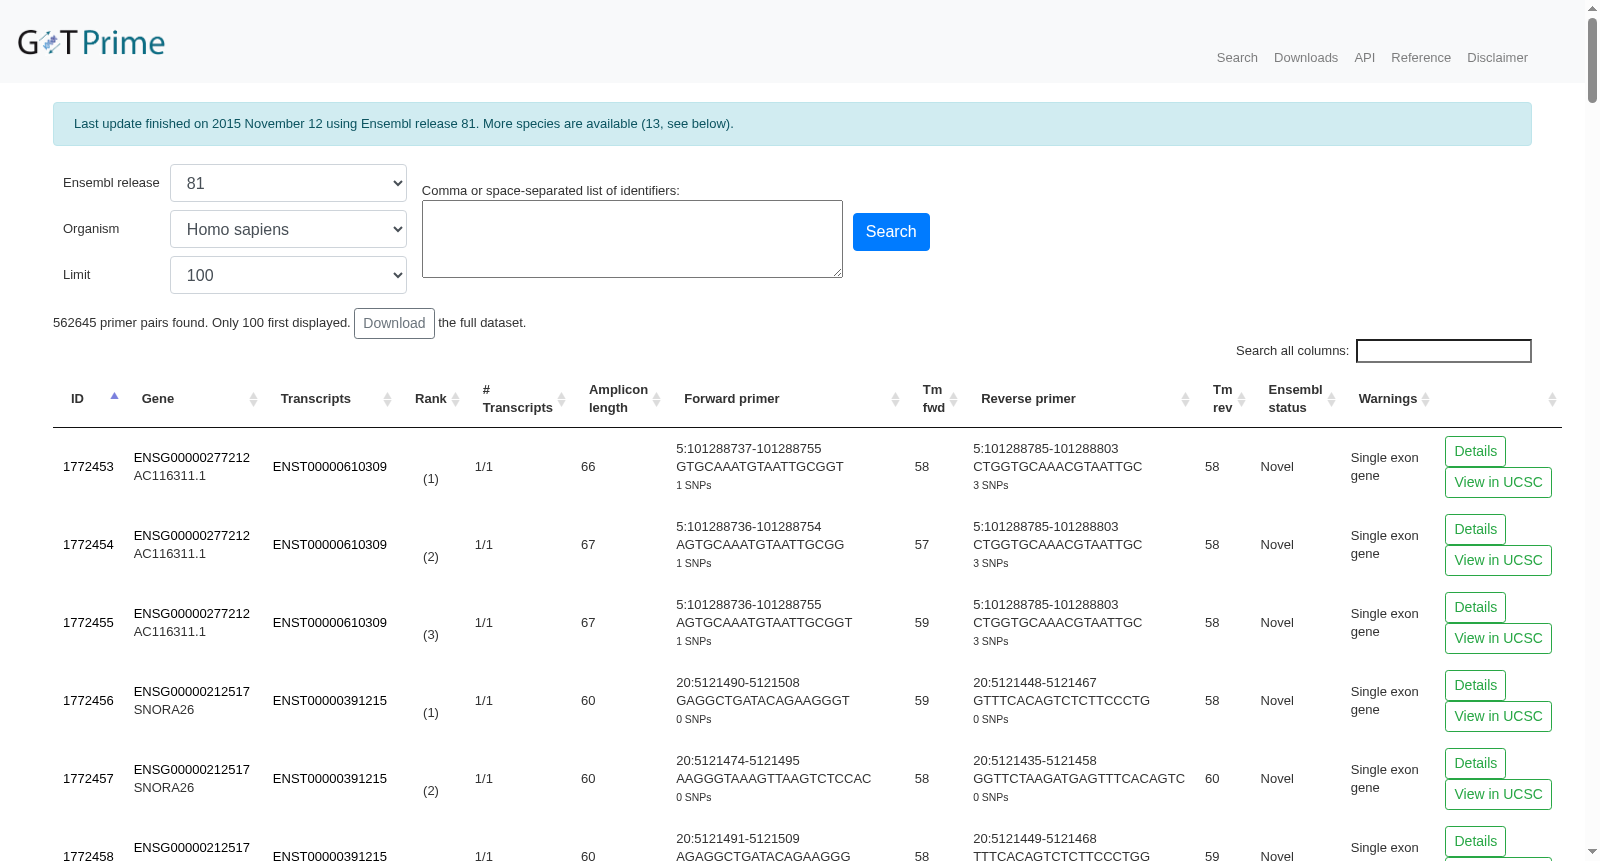
Task: View primer 1772453 in UCSC
Action: [x=1498, y=482]
